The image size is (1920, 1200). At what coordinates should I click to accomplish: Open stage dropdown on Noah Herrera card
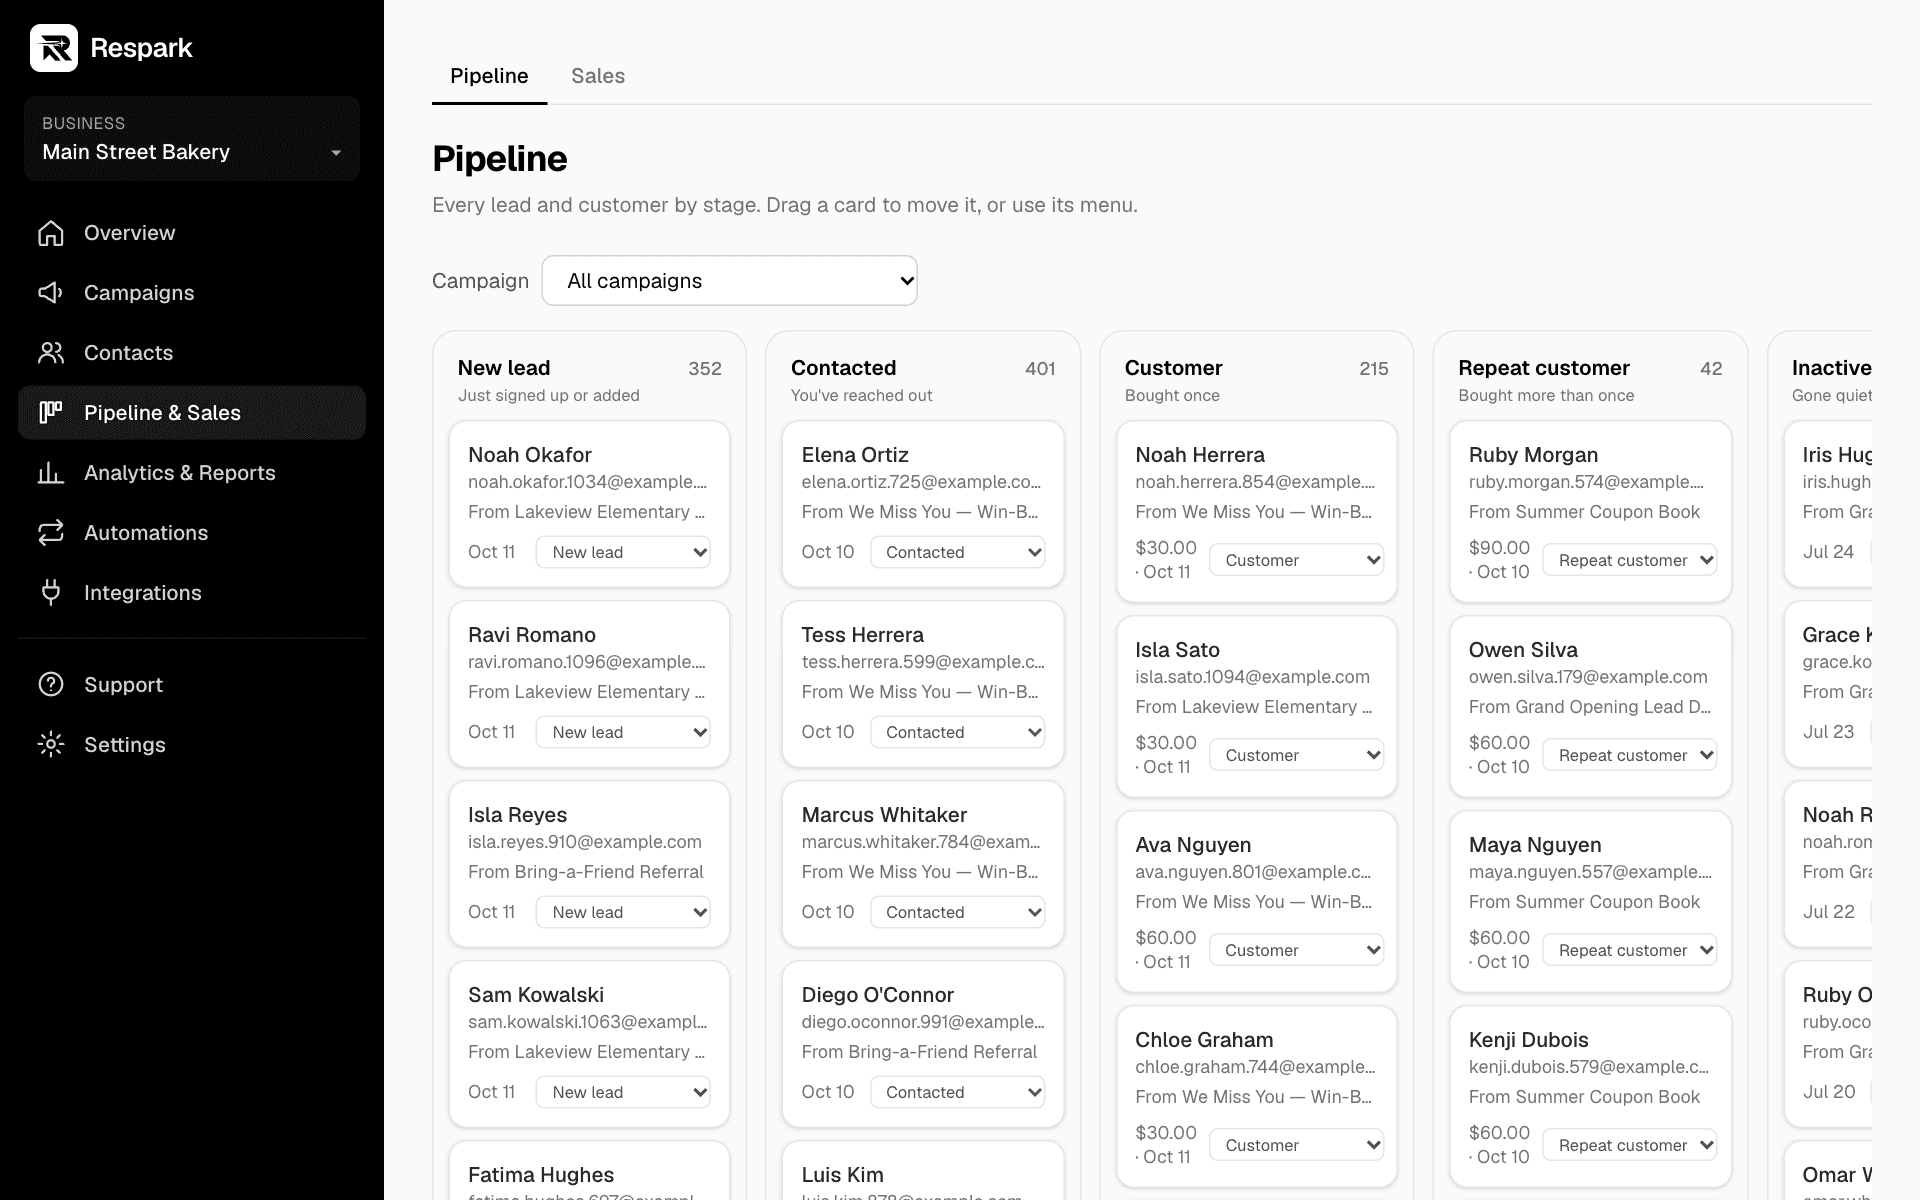1297,560
